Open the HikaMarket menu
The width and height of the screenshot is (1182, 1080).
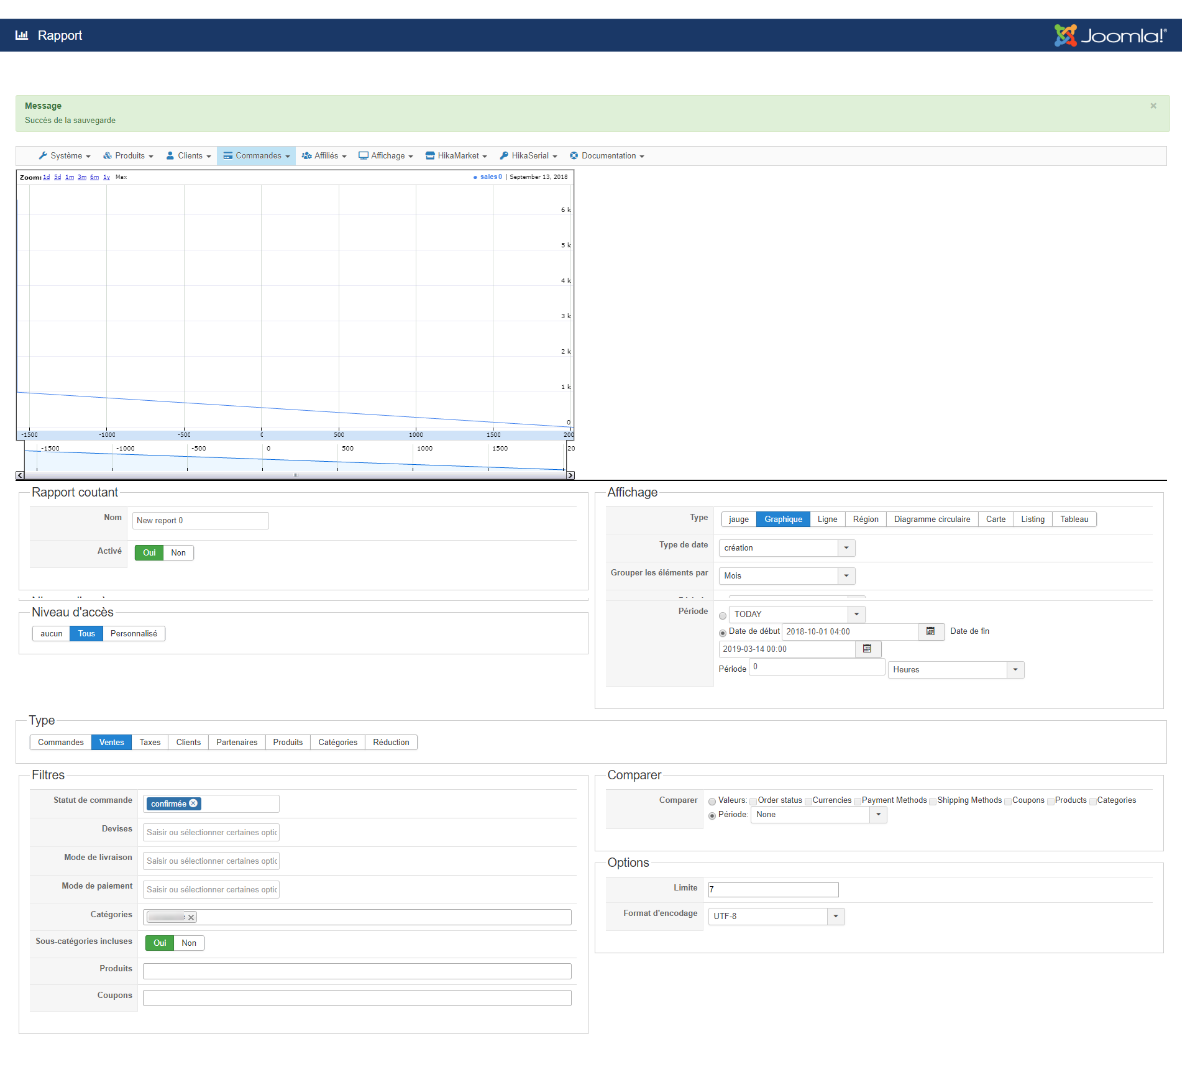(456, 156)
